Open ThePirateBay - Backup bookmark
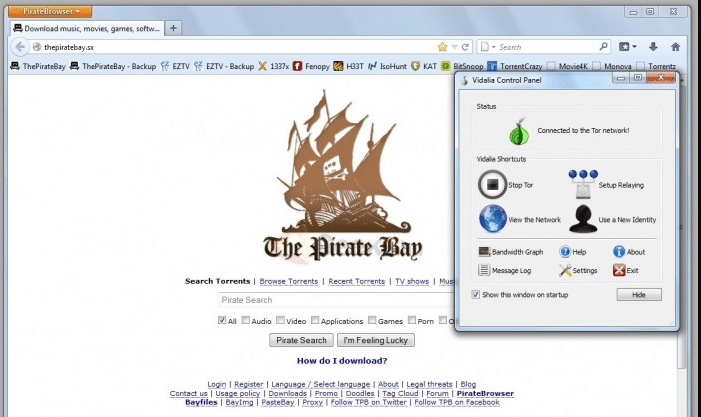Image resolution: width=701 pixels, height=417 pixels. [113, 66]
